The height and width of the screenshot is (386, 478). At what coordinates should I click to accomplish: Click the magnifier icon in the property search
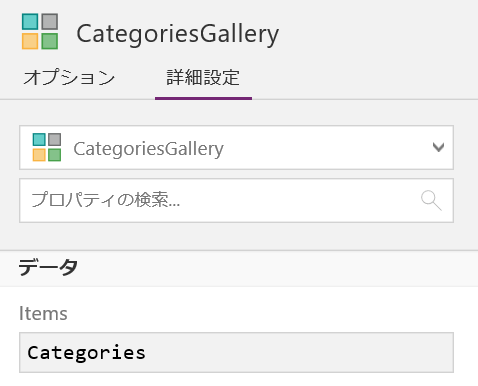(x=431, y=201)
